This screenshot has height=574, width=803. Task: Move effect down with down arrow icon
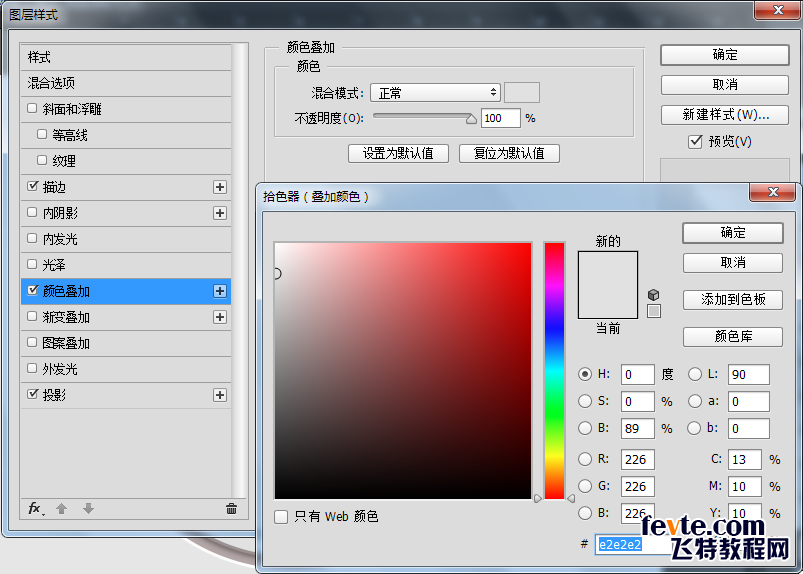(88, 508)
